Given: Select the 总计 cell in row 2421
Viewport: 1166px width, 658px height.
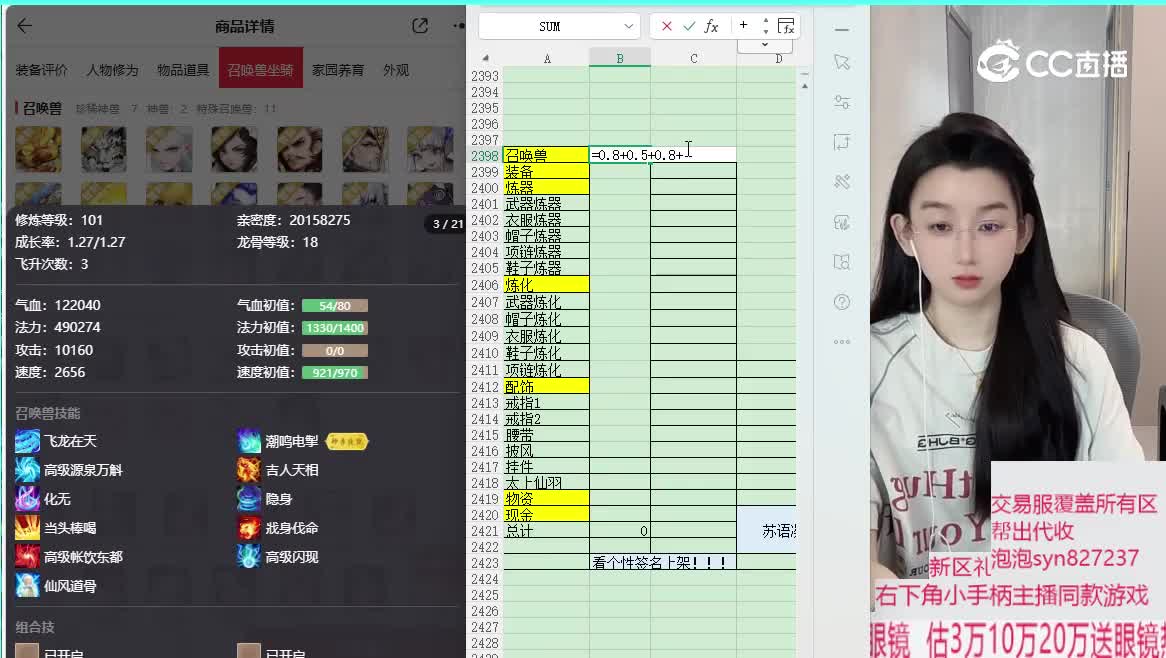Looking at the screenshot, I should point(547,531).
